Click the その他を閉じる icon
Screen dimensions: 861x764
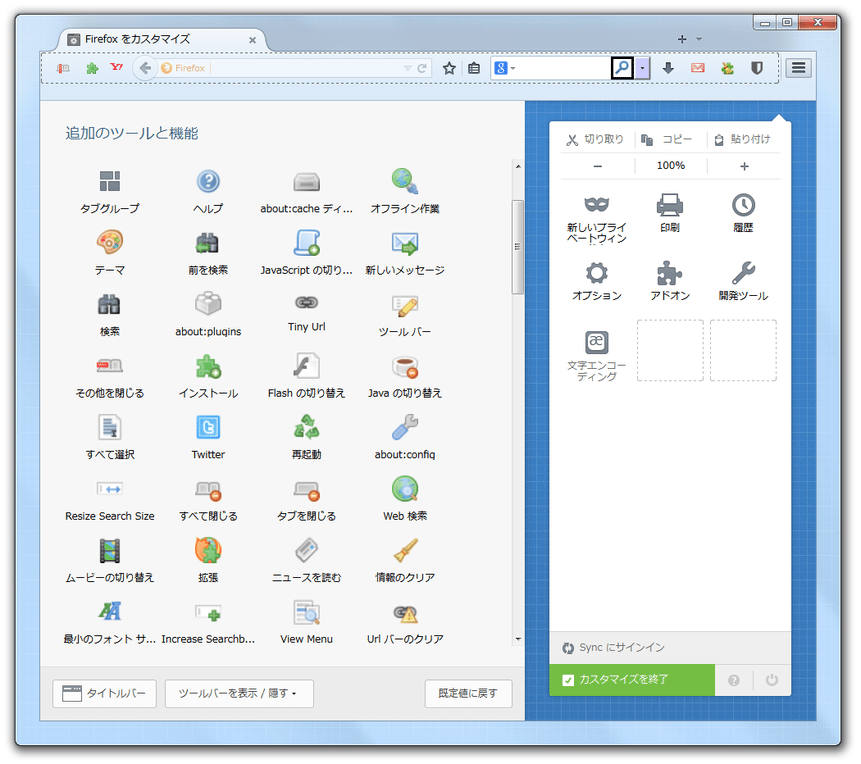(110, 365)
